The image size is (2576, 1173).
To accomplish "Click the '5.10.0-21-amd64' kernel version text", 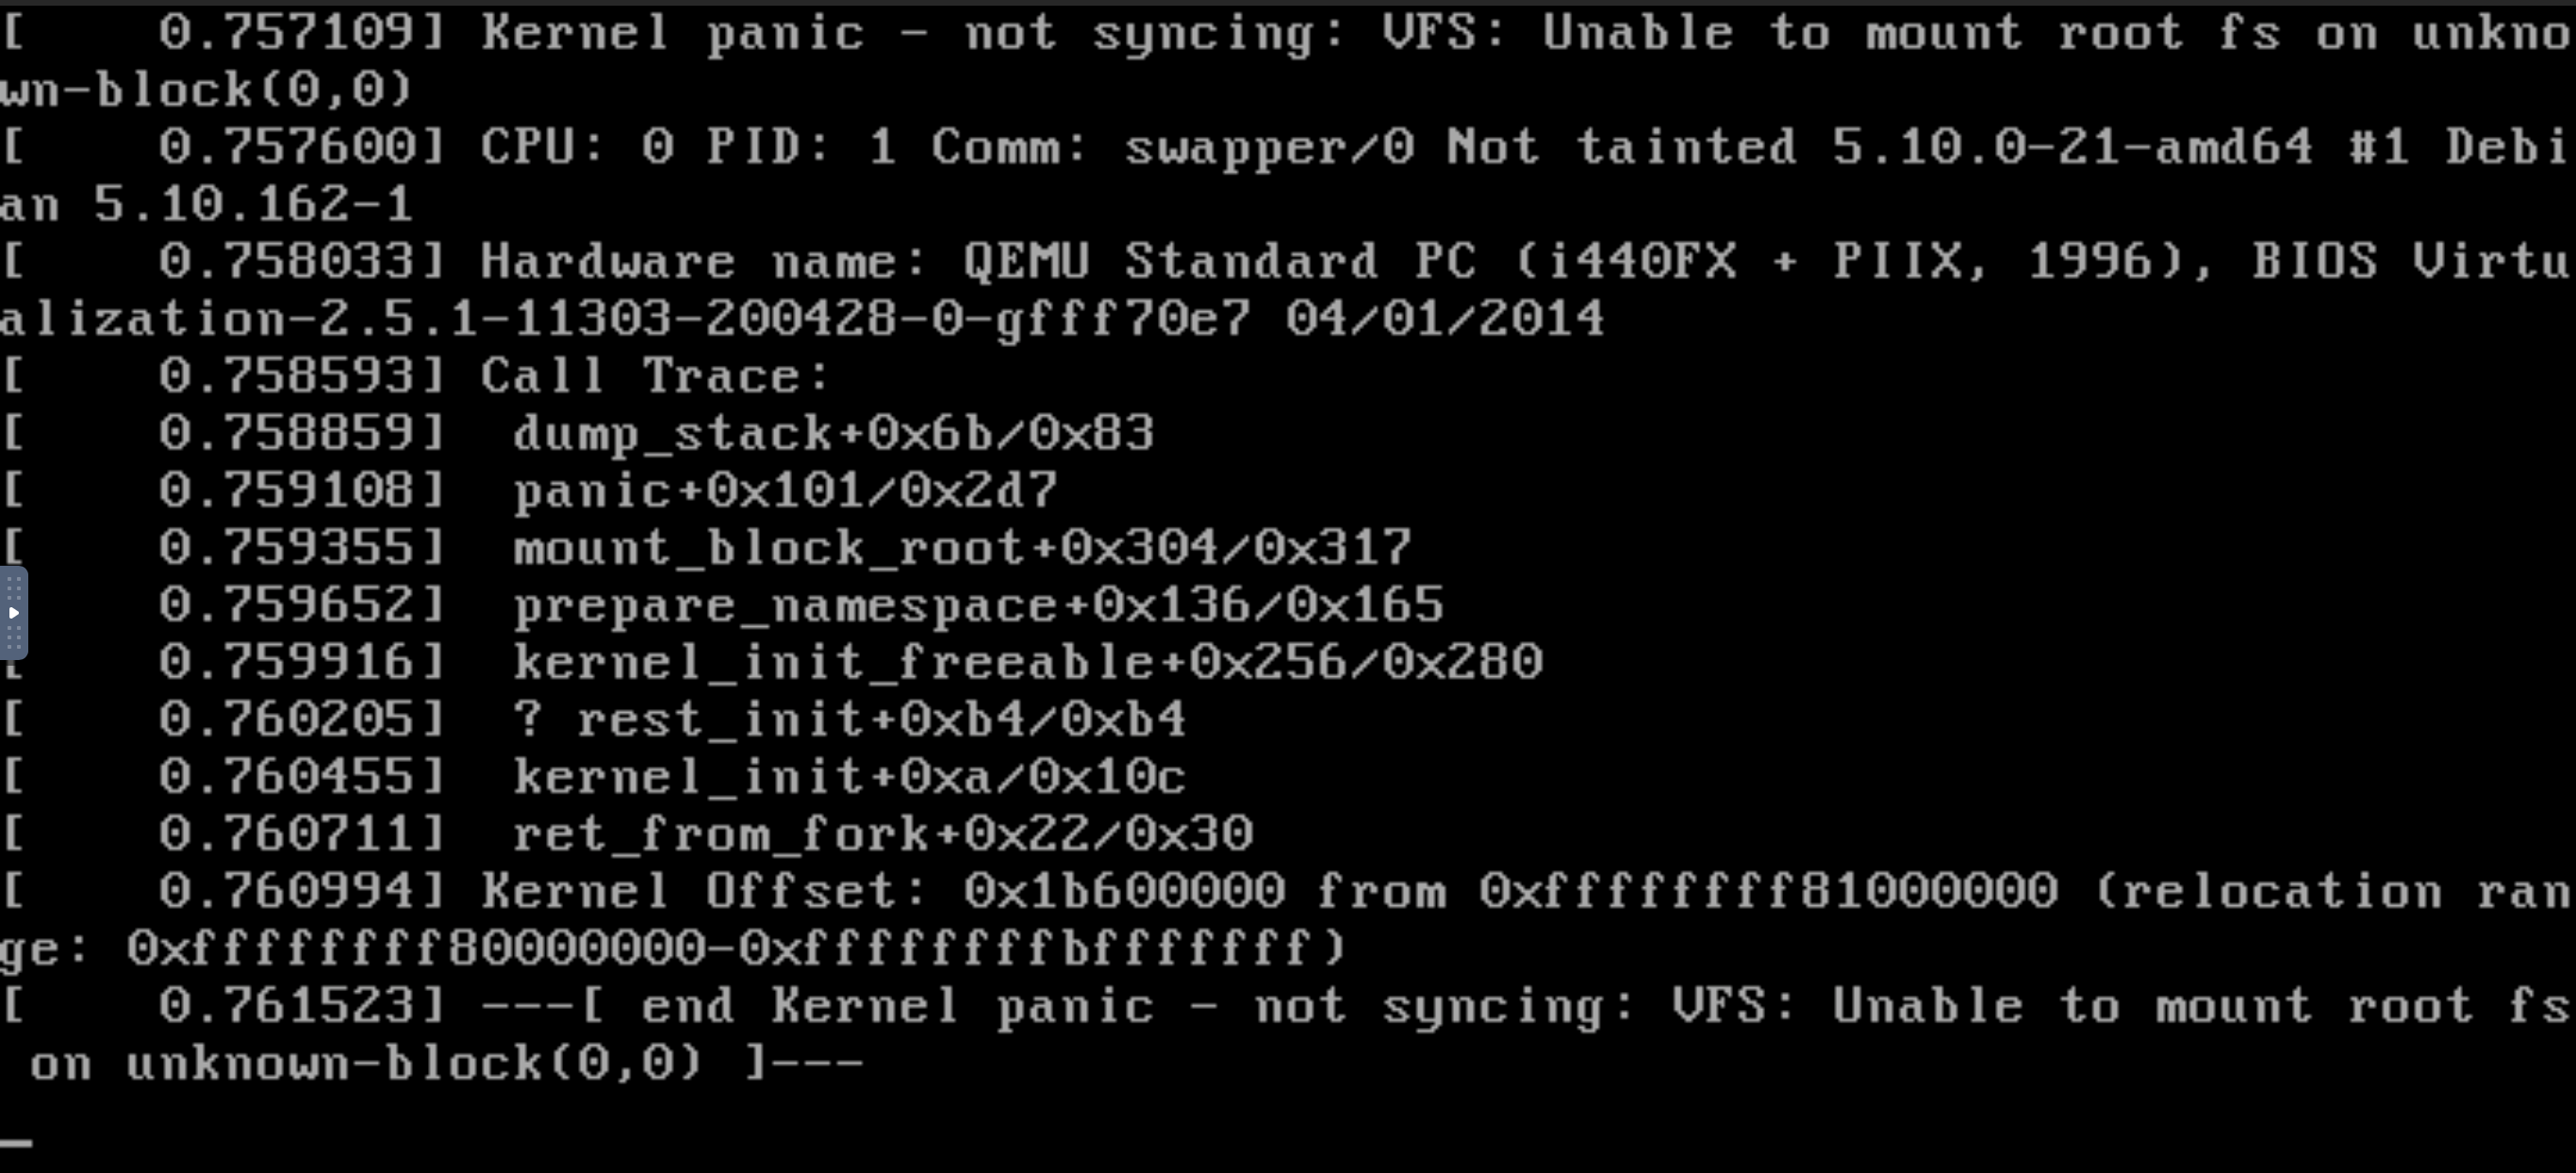I will (2072, 148).
